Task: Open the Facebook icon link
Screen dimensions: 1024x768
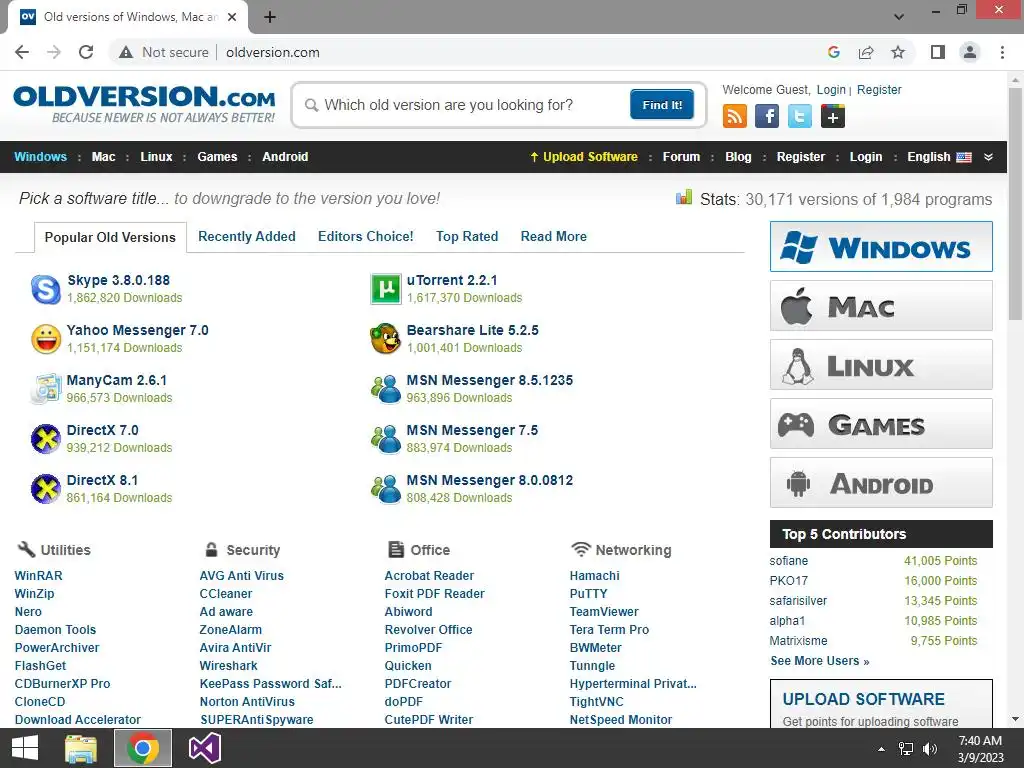Action: pos(767,116)
